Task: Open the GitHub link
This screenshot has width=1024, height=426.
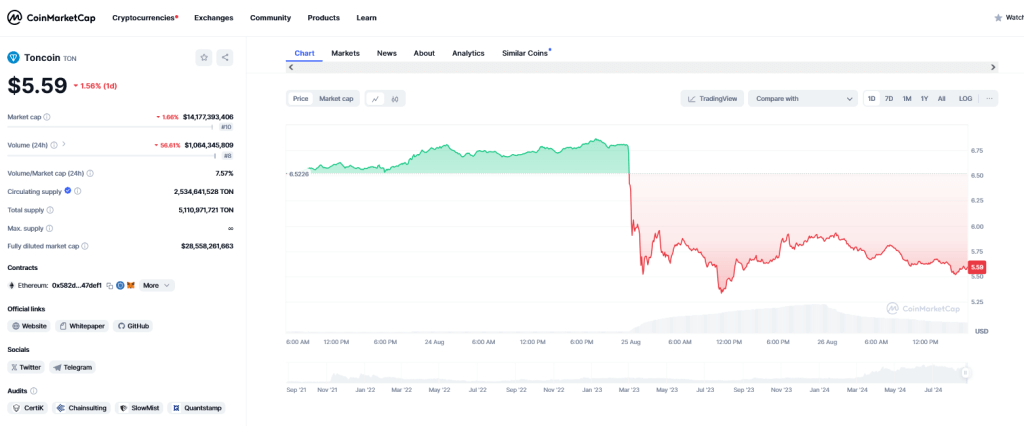Action: [133, 326]
